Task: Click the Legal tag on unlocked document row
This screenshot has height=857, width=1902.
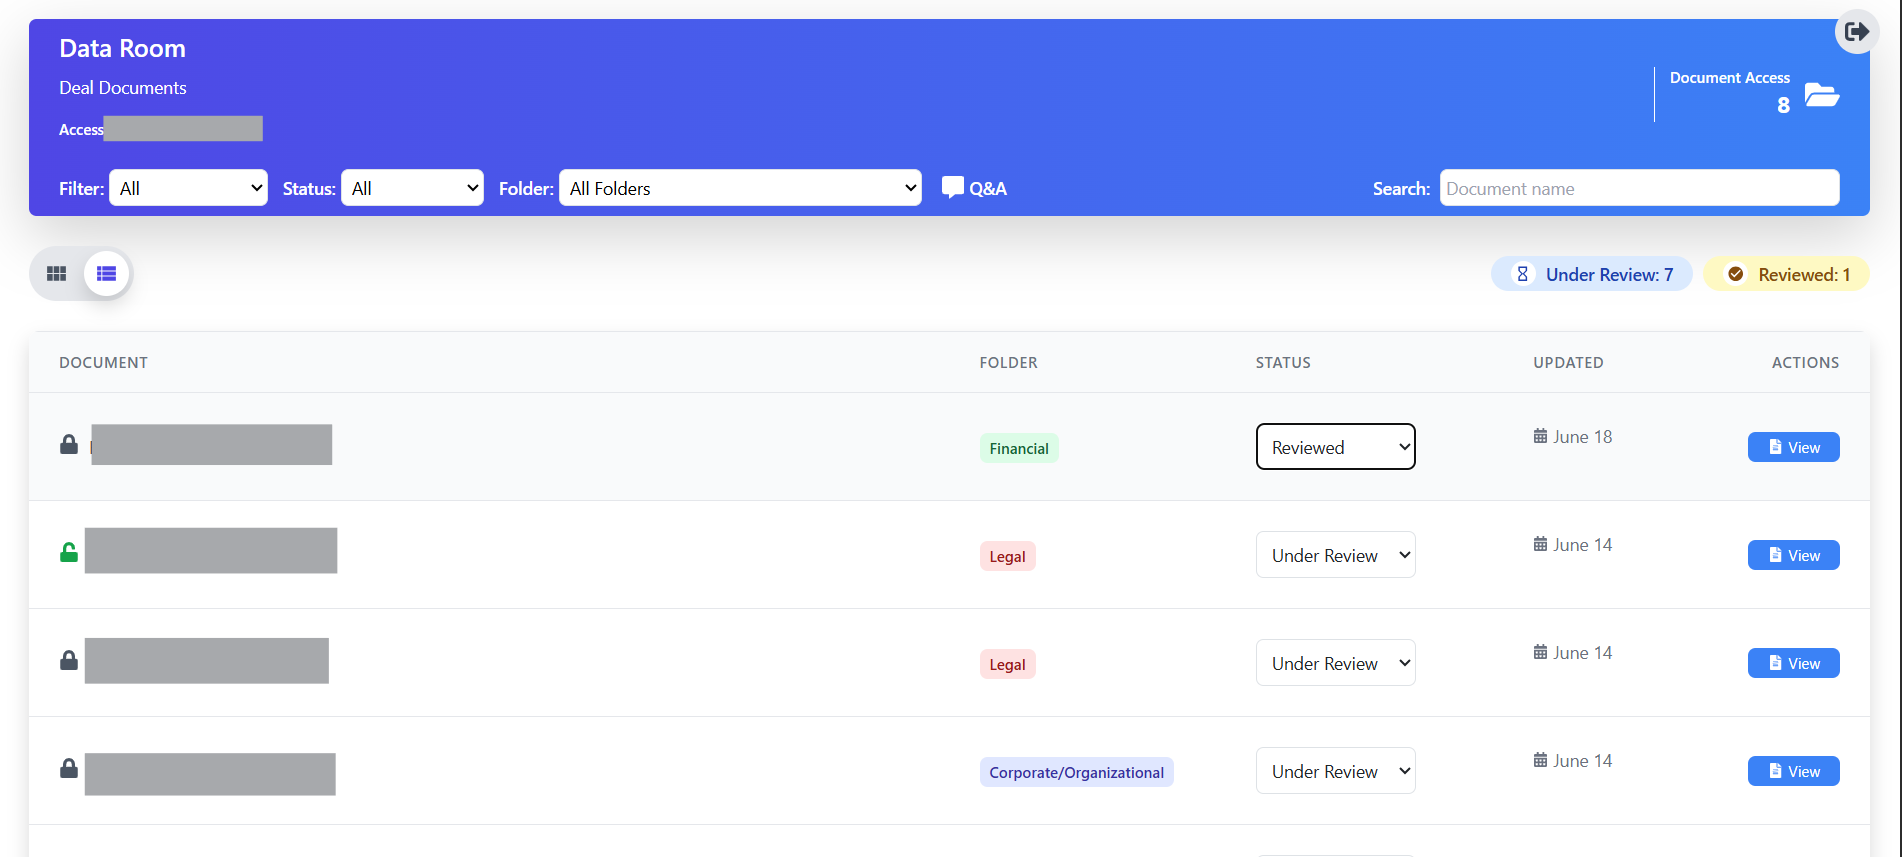Action: pos(1007,556)
